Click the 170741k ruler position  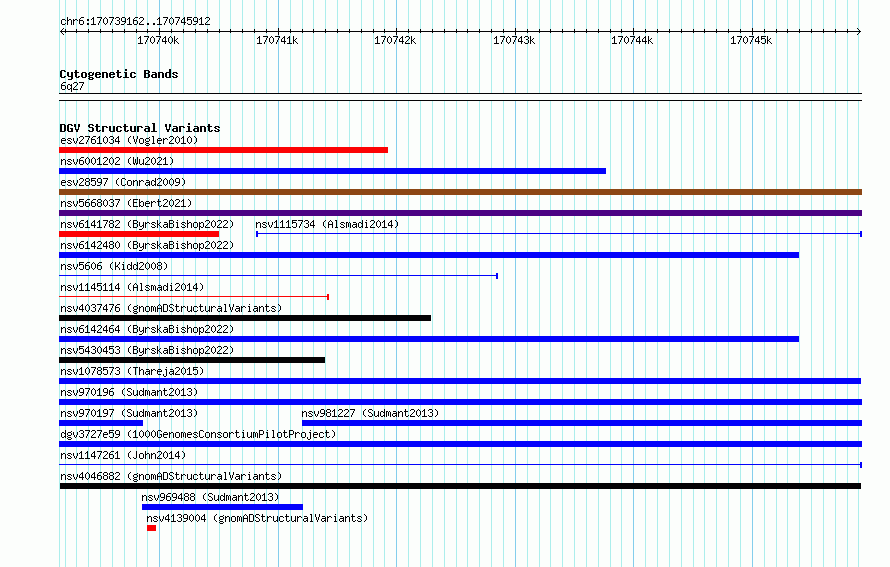click(x=277, y=40)
